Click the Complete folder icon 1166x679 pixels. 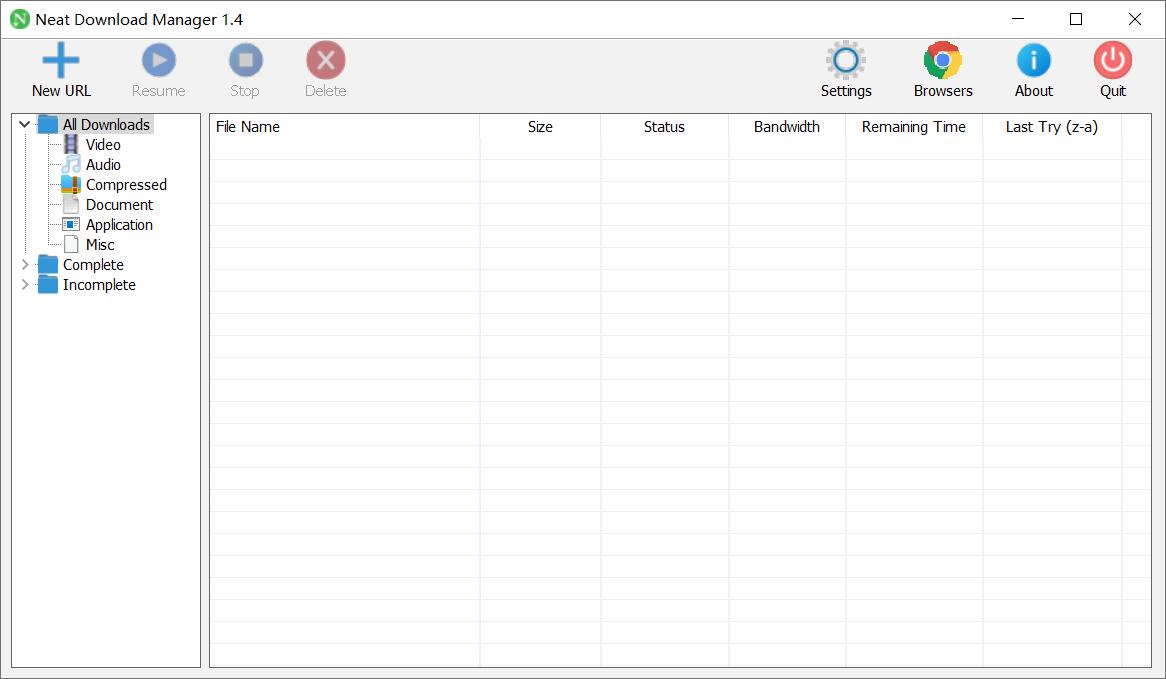(x=48, y=265)
